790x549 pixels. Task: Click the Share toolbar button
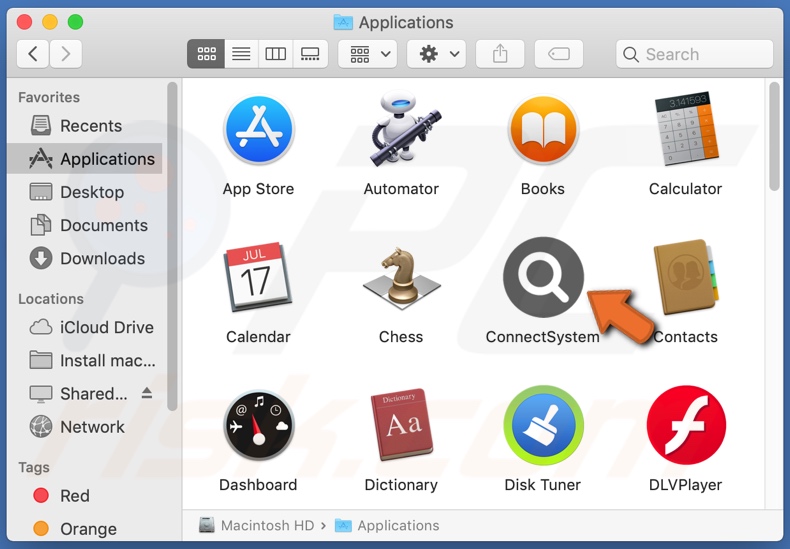click(x=500, y=54)
